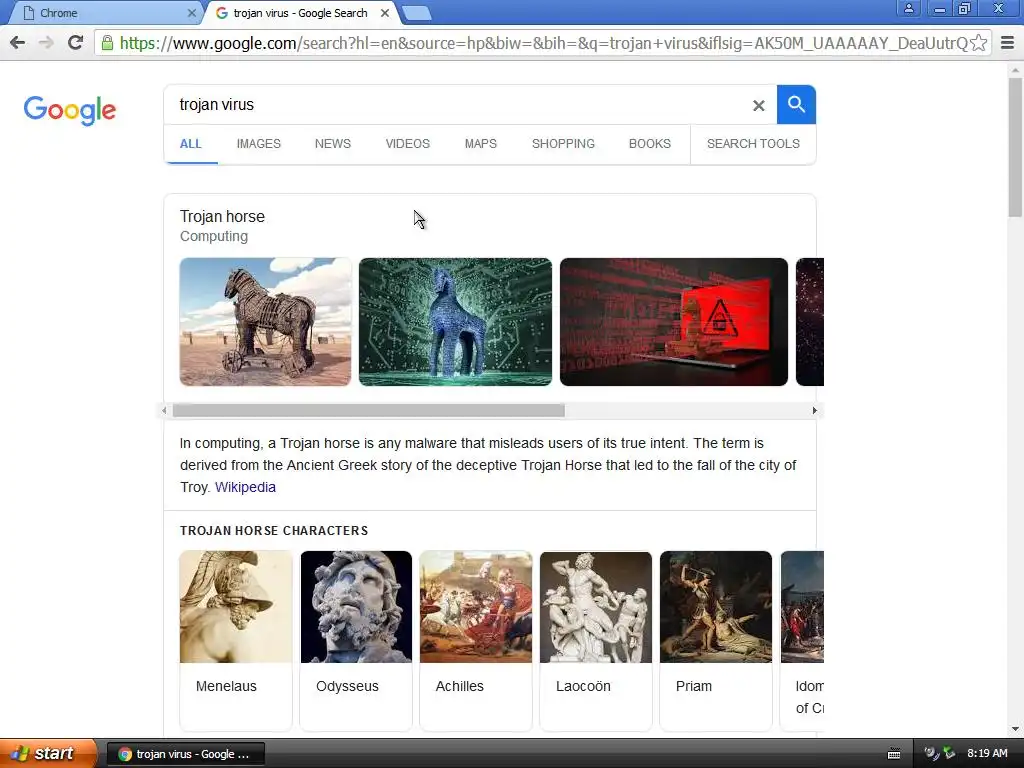Reload the page with the refresh icon
The image size is (1024, 768).
point(76,43)
